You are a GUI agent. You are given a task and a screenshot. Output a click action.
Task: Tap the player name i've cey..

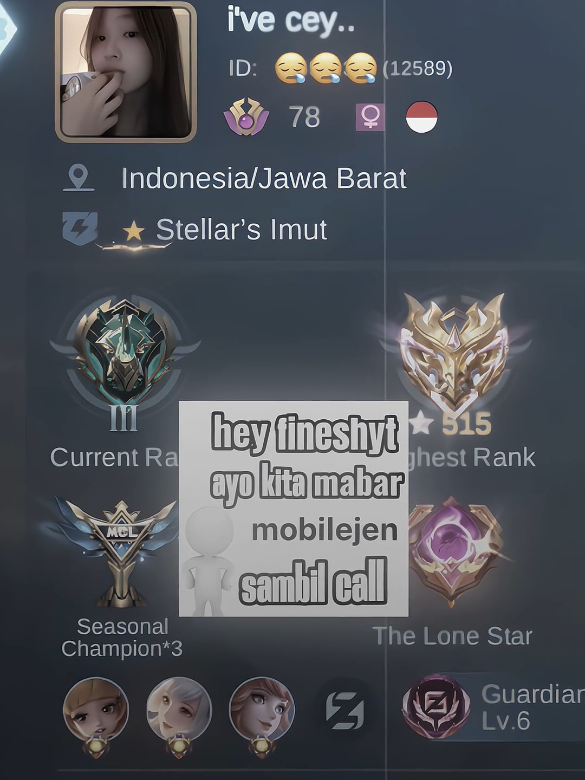point(291,20)
